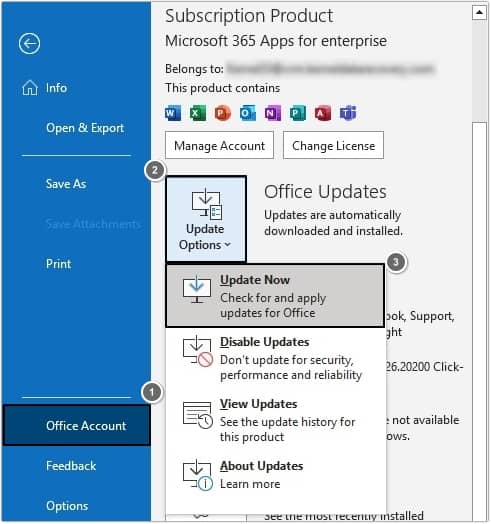Click the View Updates history icon
The height and width of the screenshot is (524, 491).
click(x=198, y=414)
